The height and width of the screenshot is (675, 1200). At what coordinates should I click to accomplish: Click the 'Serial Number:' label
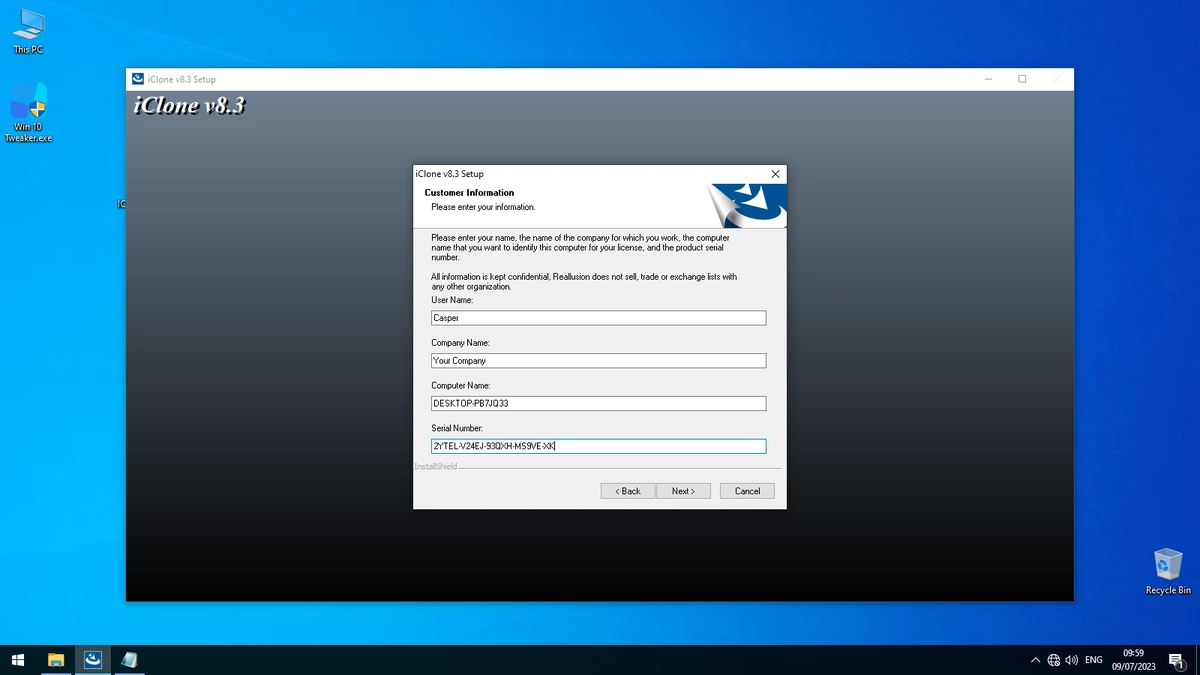pos(457,428)
